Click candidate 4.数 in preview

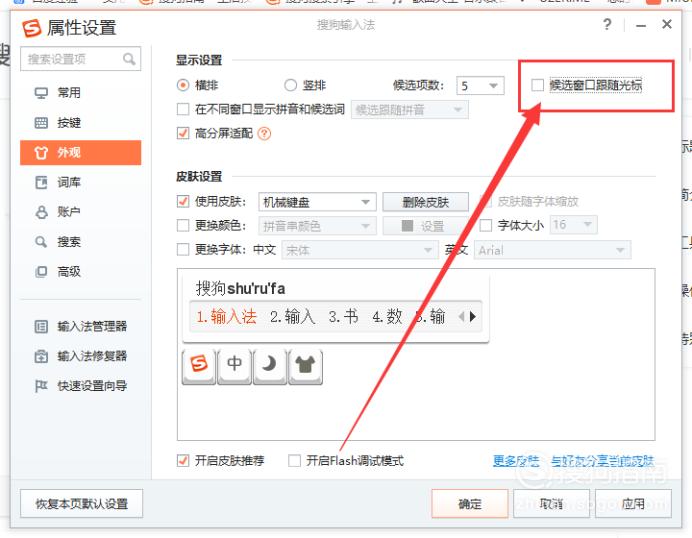point(387,316)
